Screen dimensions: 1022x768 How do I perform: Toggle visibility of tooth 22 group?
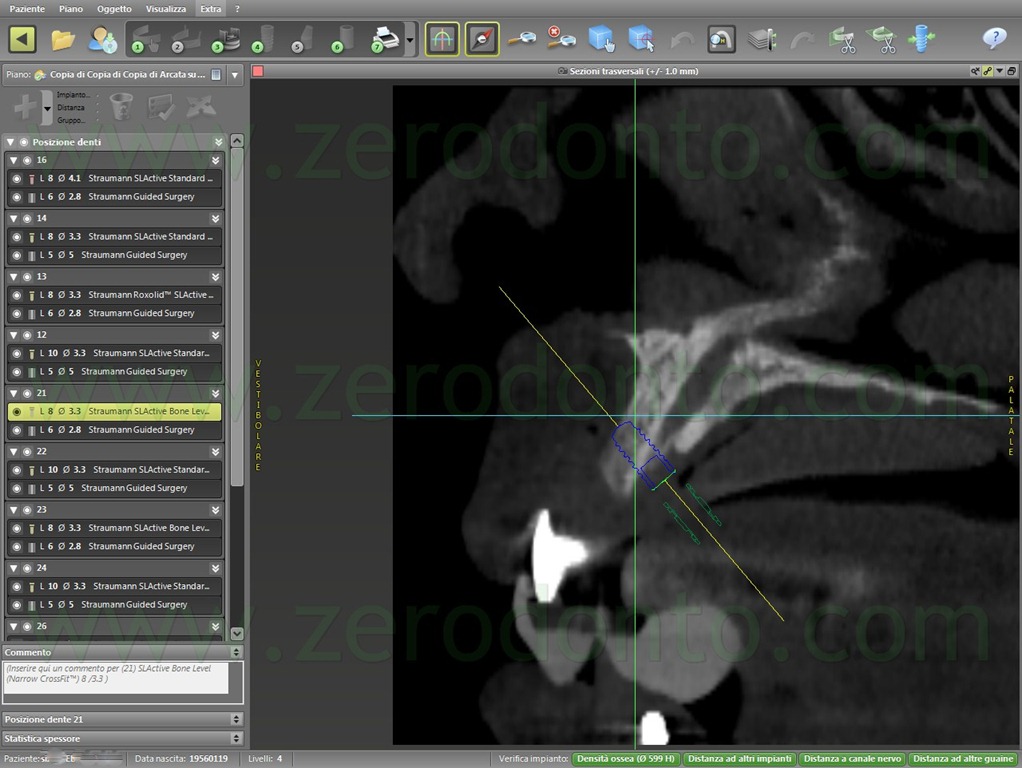pyautogui.click(x=27, y=451)
